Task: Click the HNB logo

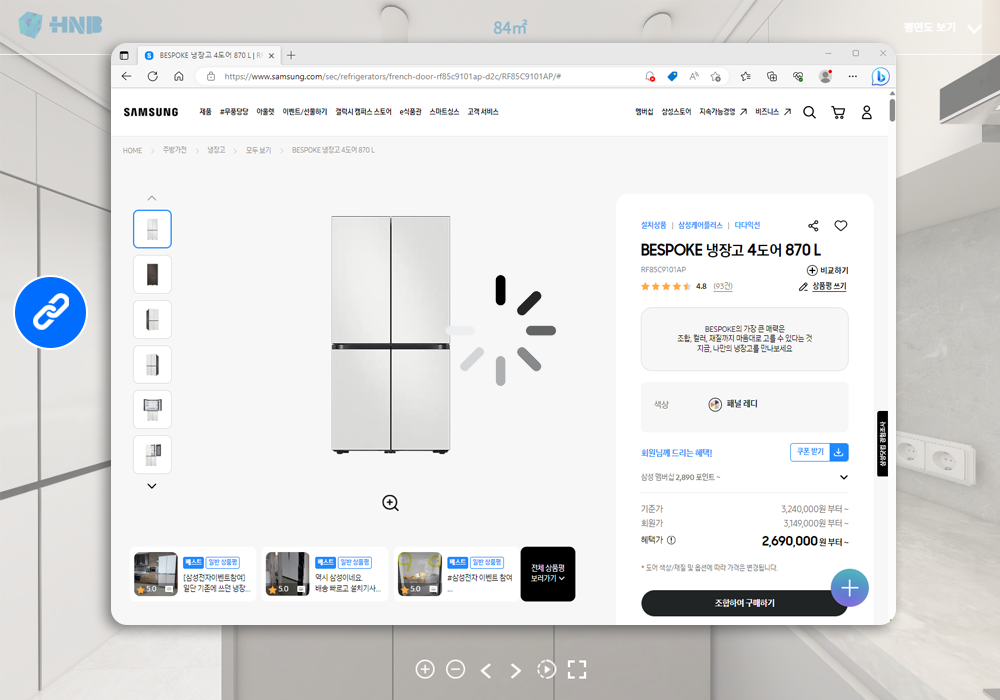Action: click(x=60, y=25)
